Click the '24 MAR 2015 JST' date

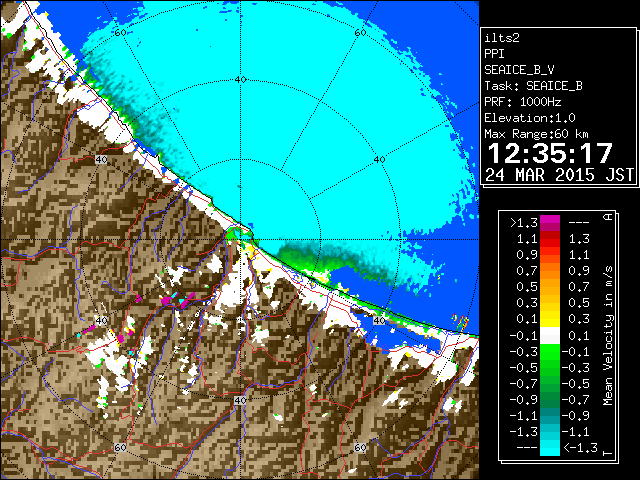[559, 175]
